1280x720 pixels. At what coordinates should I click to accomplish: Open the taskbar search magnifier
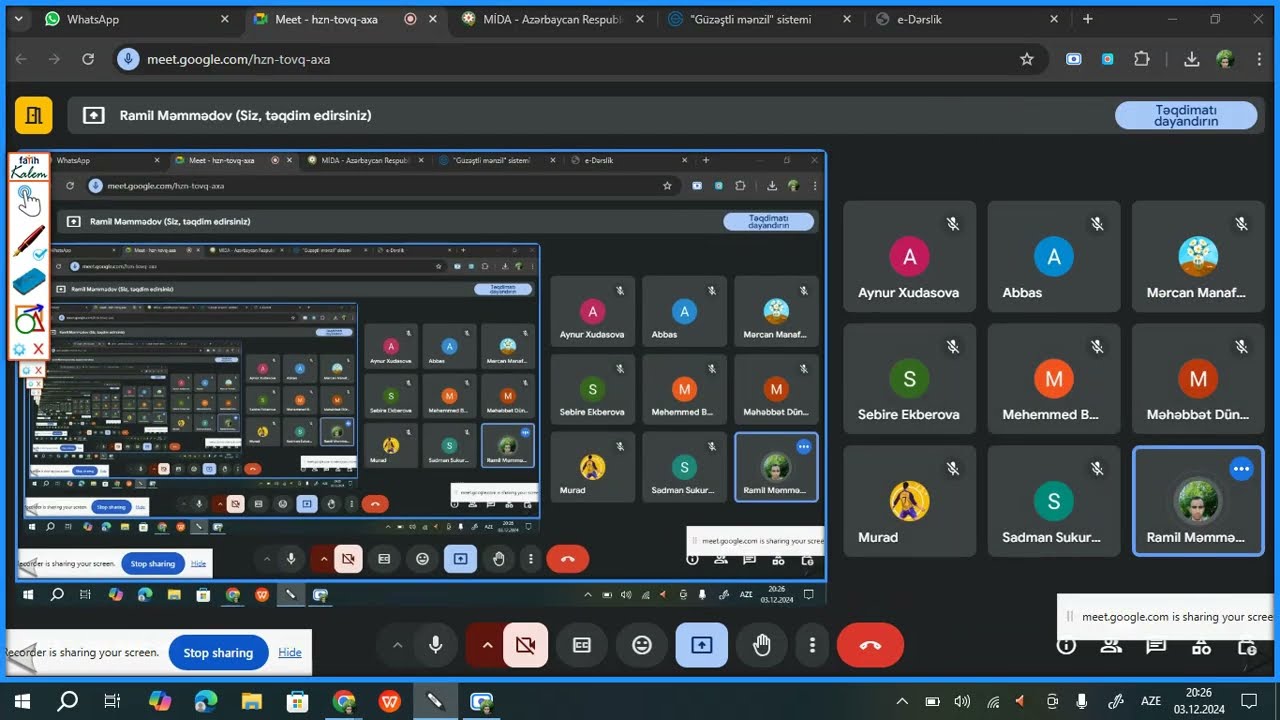coord(67,701)
